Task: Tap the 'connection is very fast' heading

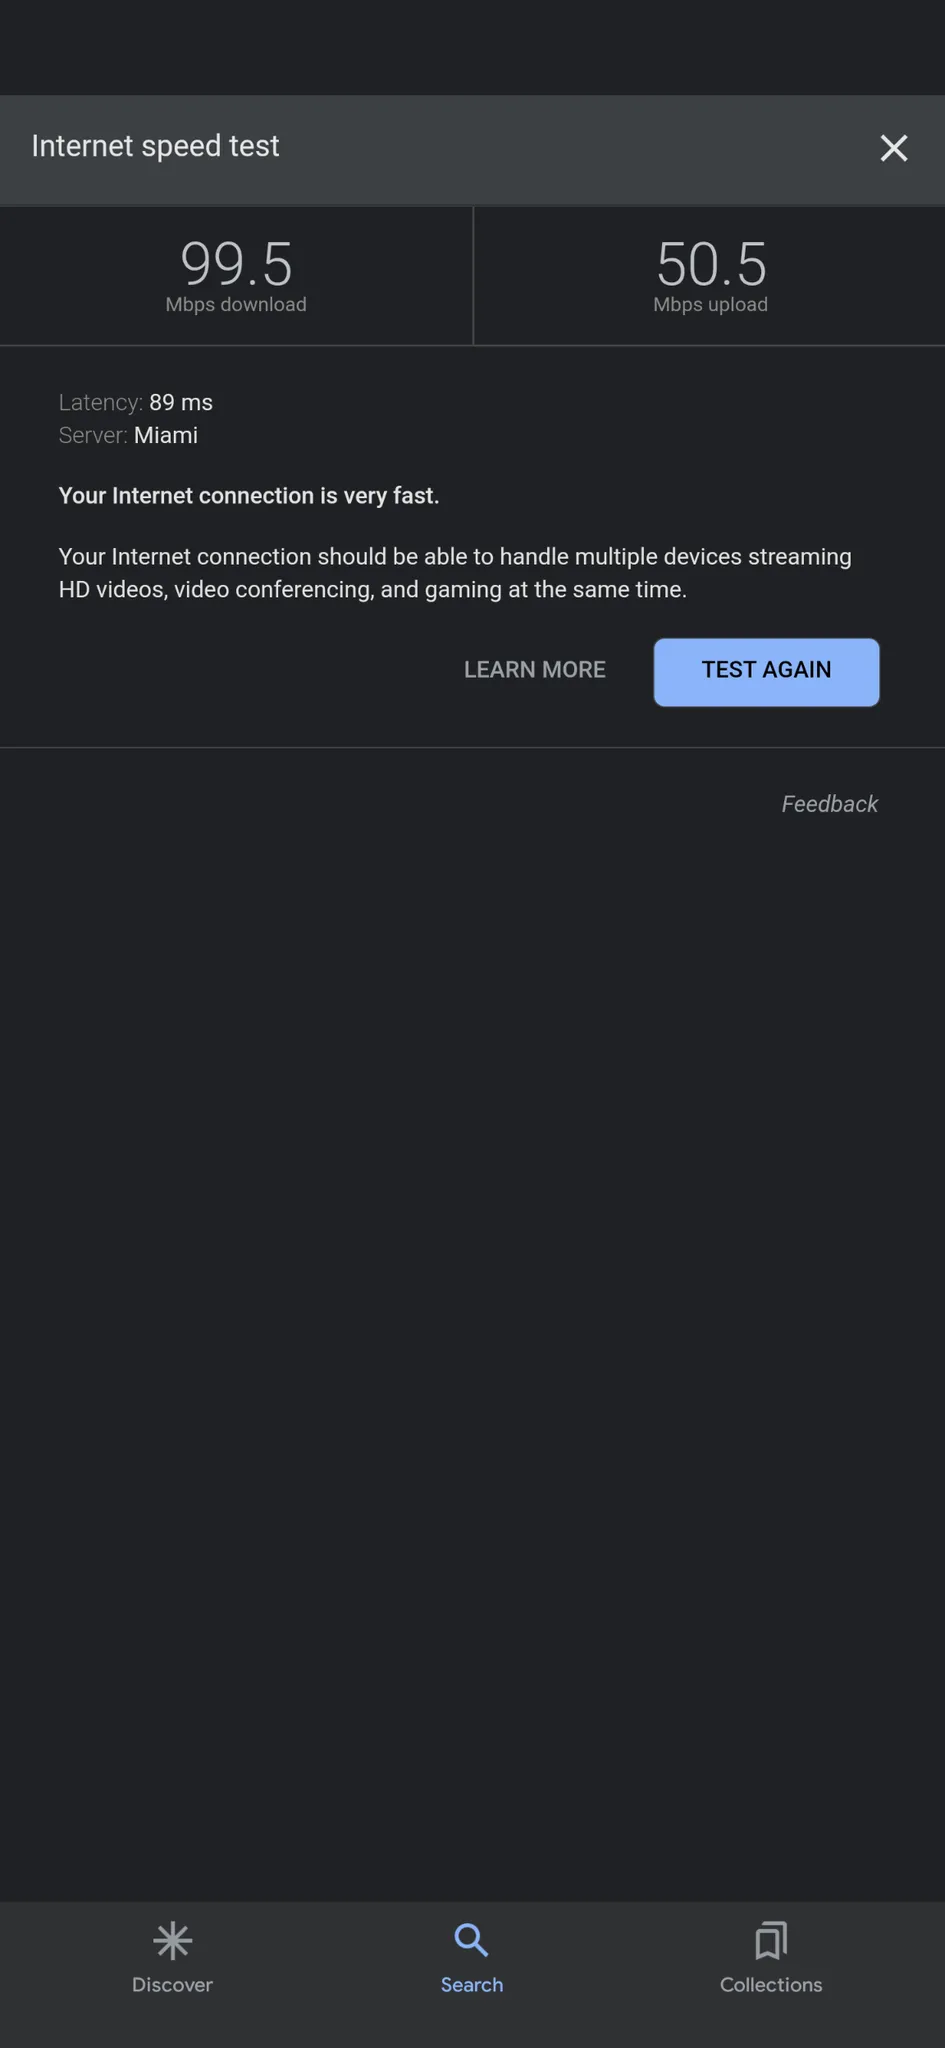Action: (249, 496)
